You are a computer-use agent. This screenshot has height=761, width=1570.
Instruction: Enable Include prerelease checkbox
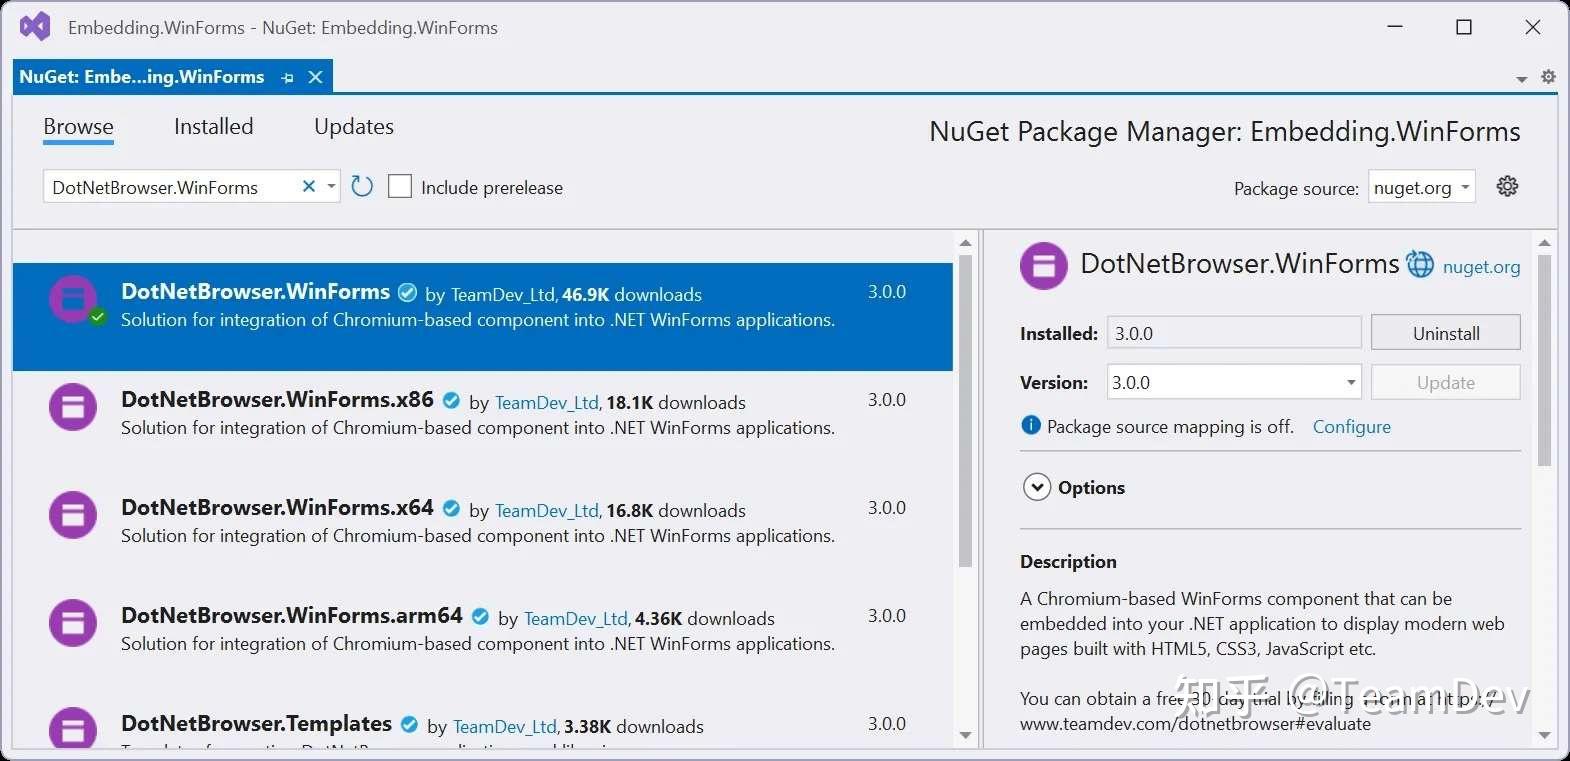(399, 186)
